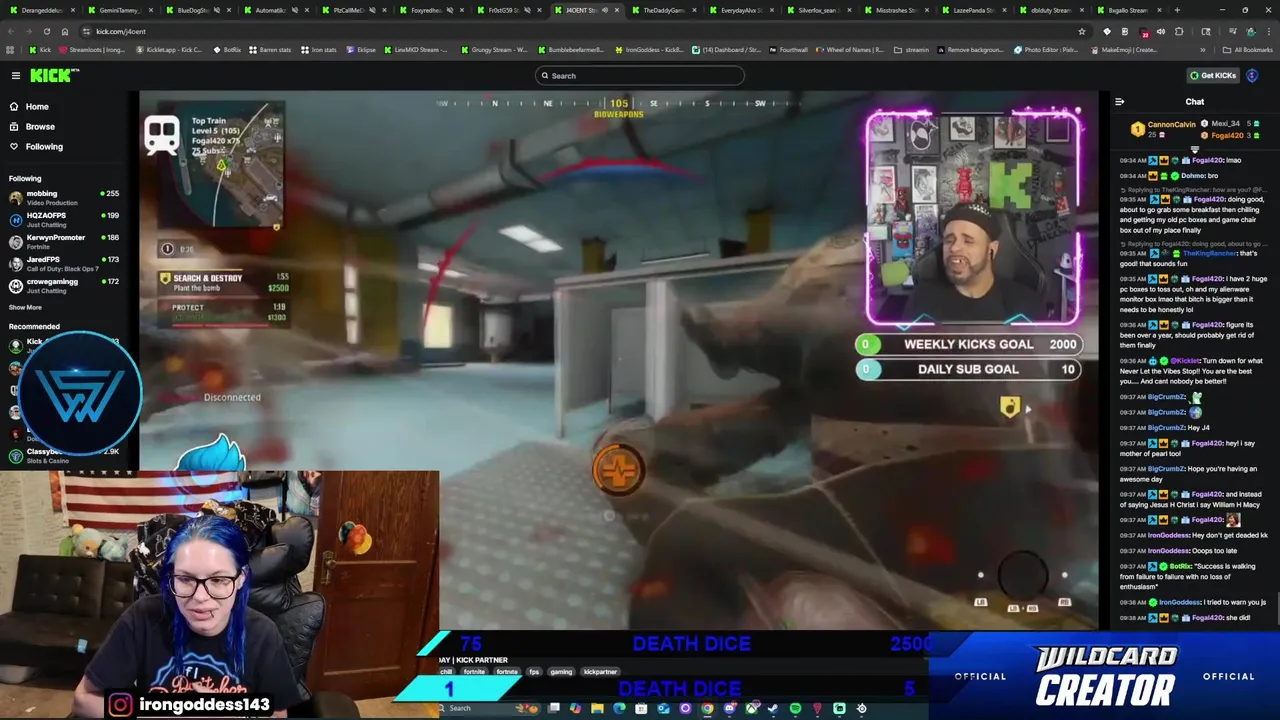Image resolution: width=1280 pixels, height=720 pixels.
Task: Bookmark this page with star icon
Action: 1082,31
